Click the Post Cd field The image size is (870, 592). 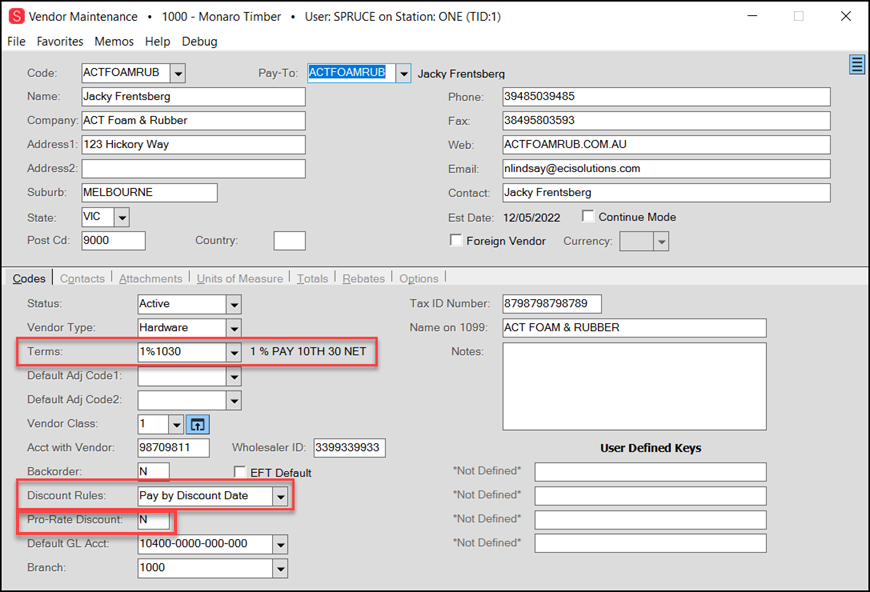113,241
